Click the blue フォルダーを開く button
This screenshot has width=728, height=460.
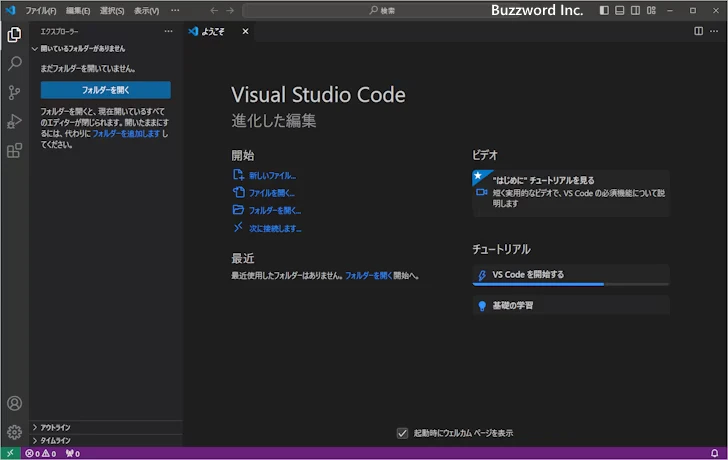coord(106,90)
